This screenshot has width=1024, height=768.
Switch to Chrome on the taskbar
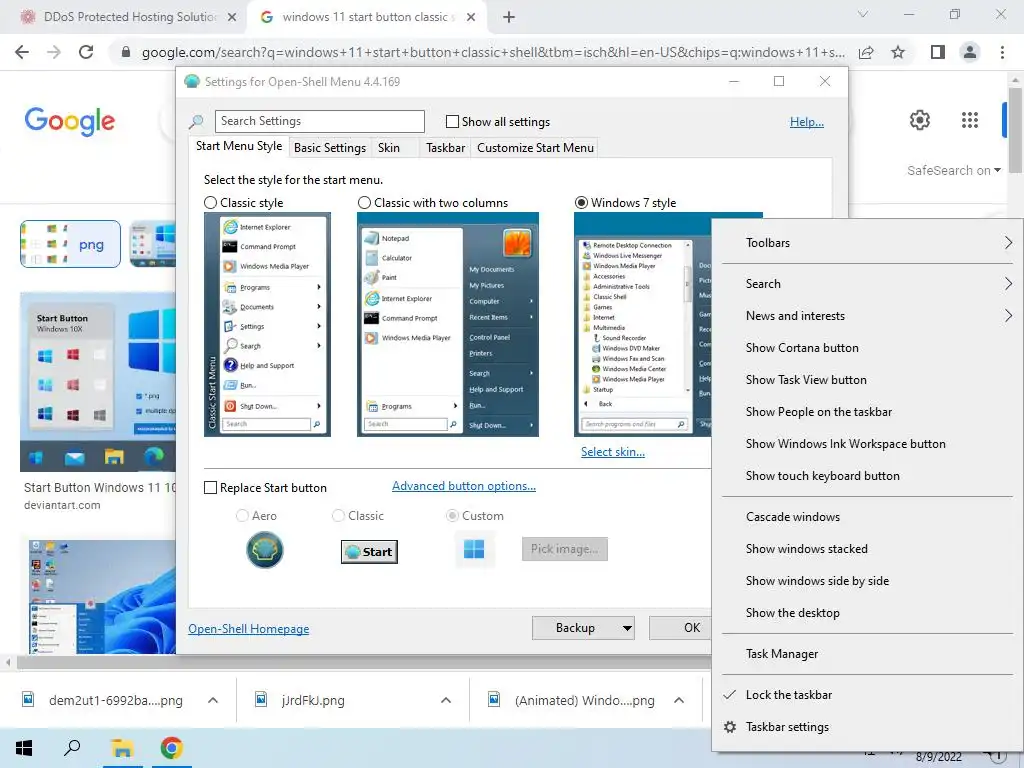[171, 748]
